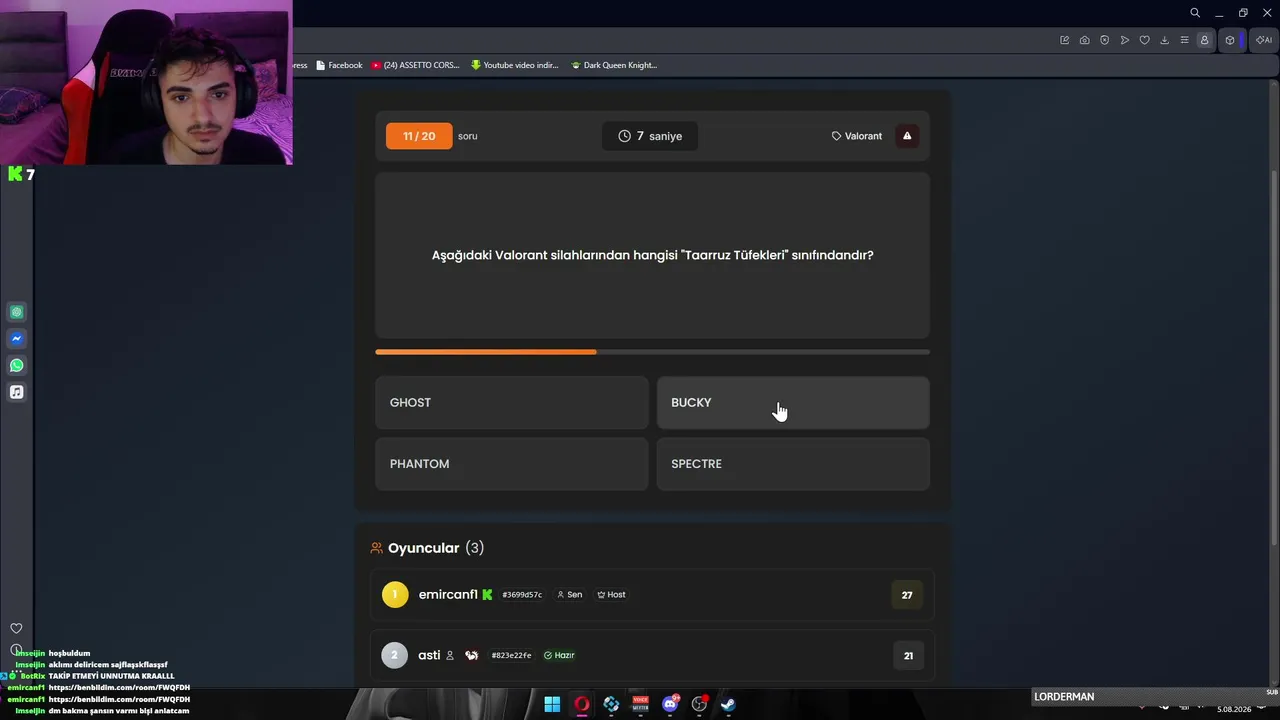Click the page vertical scrollbar
Image resolution: width=1280 pixels, height=720 pixels.
1273,357
